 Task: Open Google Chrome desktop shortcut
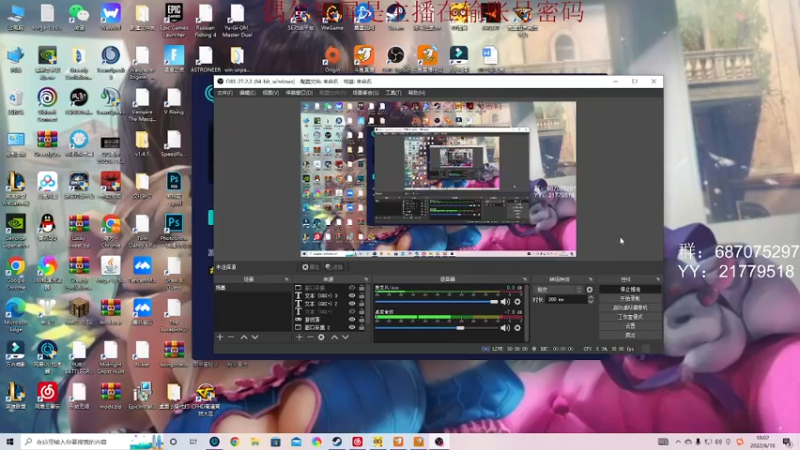click(x=16, y=272)
